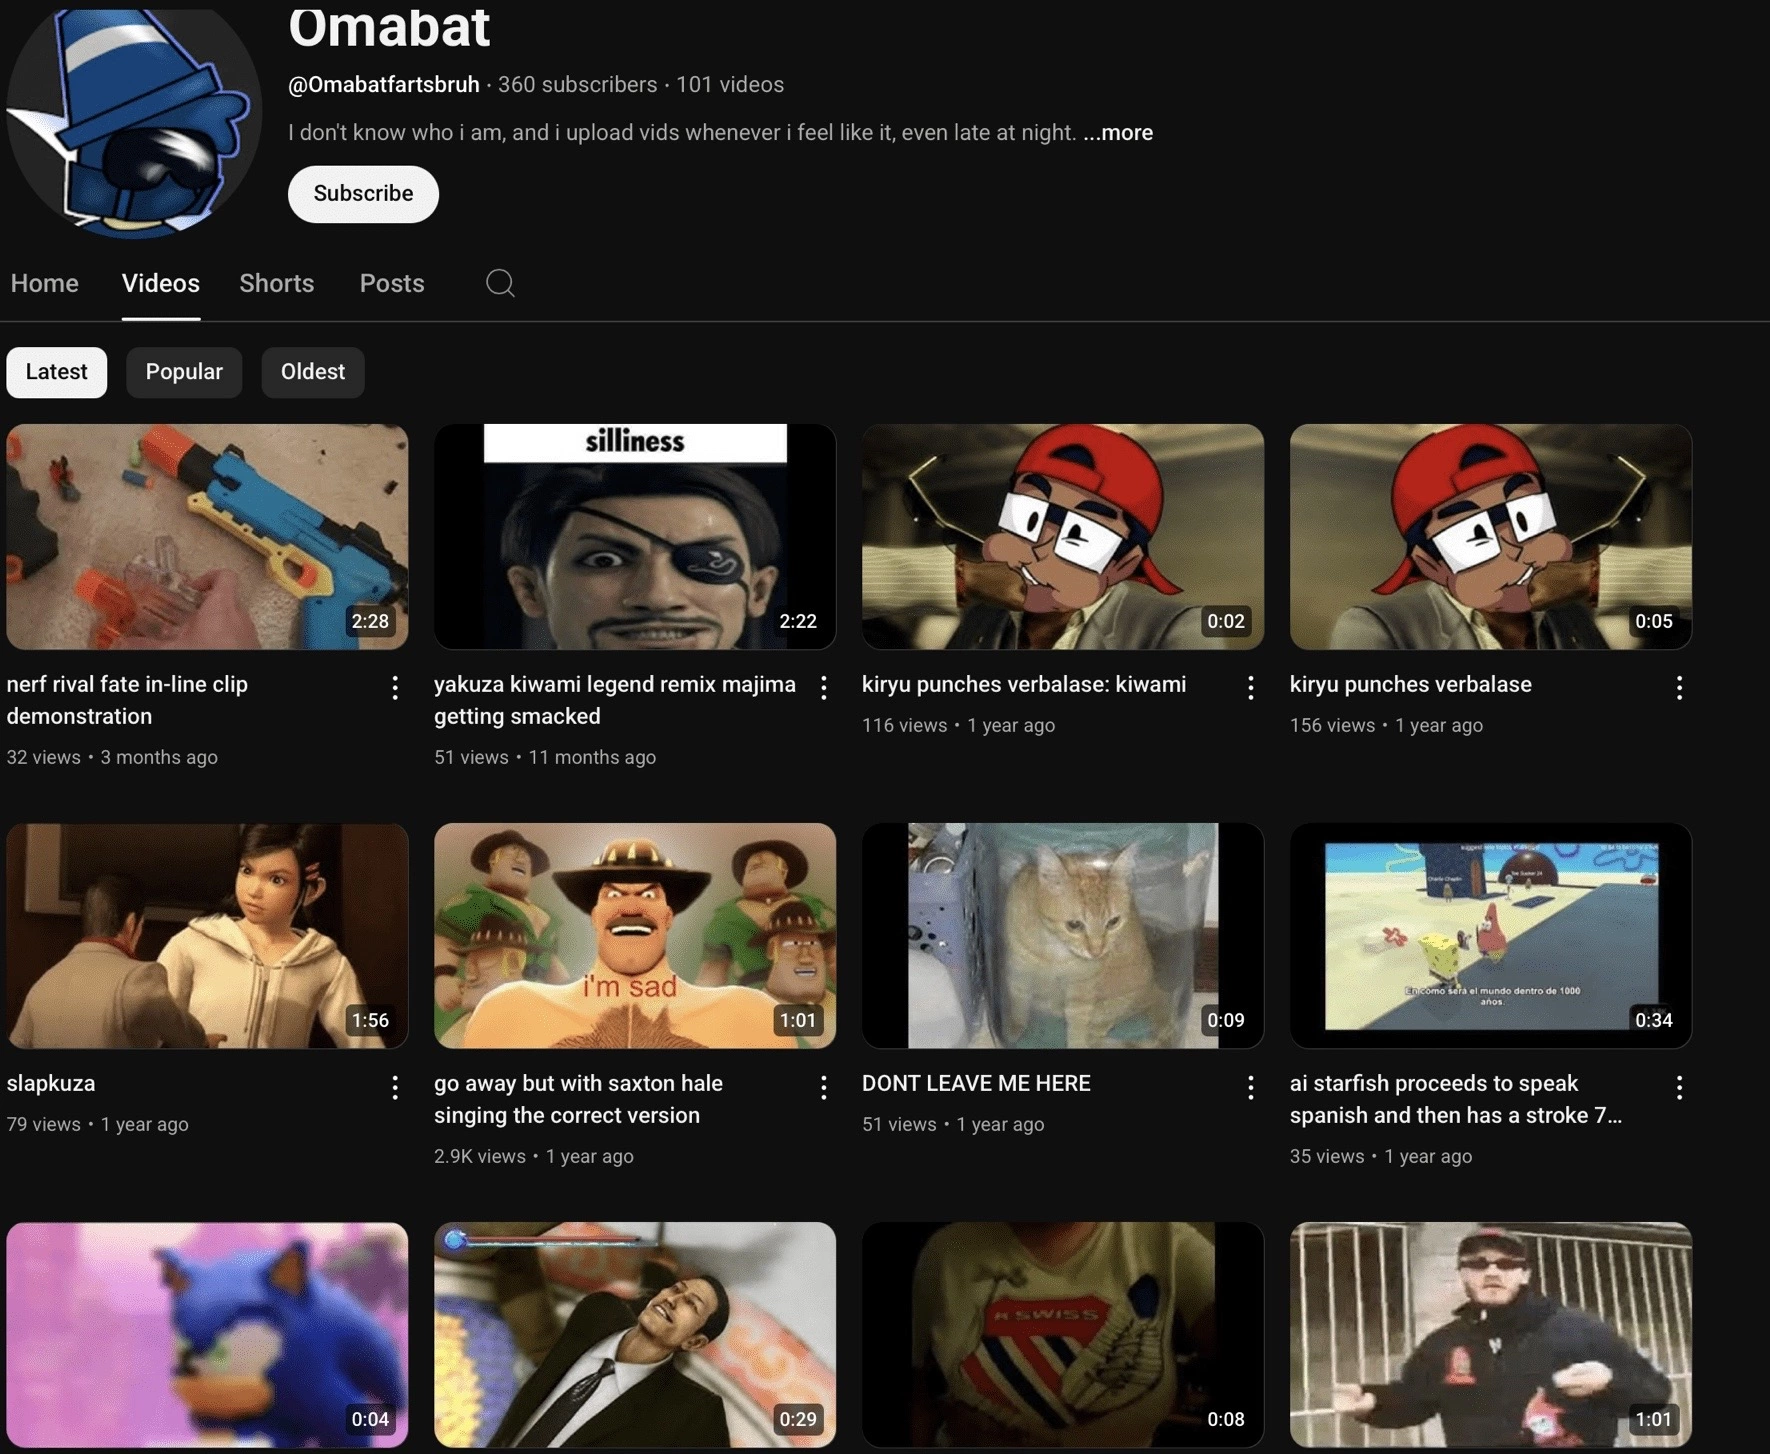This screenshot has width=1770, height=1454.
Task: Open the kiryu punches verbalase 156 views title
Action: pos(1411,684)
